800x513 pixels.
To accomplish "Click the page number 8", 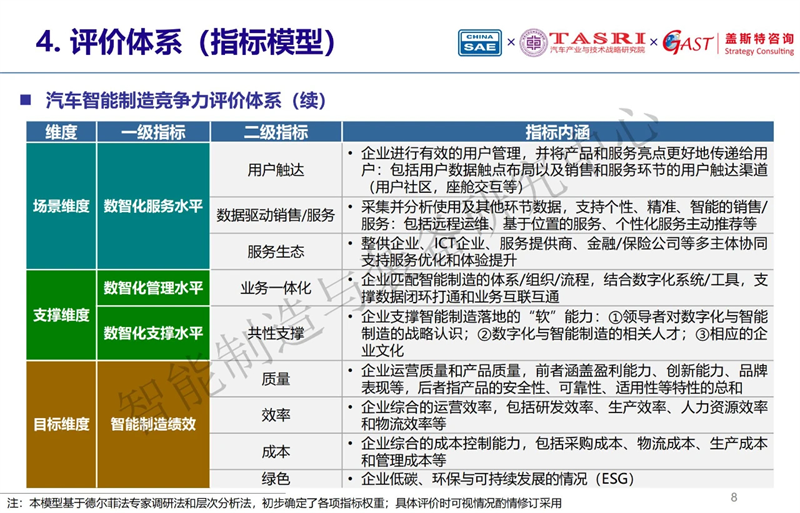I will 734,497.
